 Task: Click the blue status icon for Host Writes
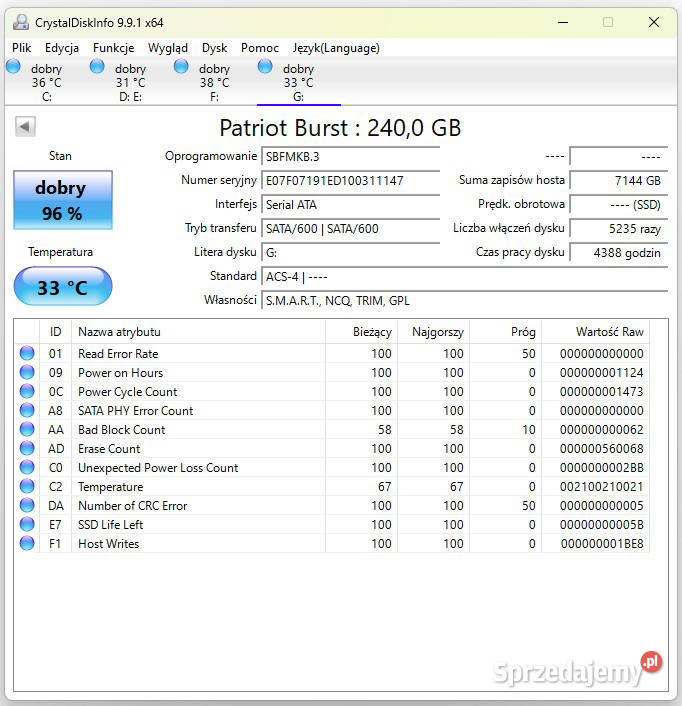pyautogui.click(x=27, y=543)
